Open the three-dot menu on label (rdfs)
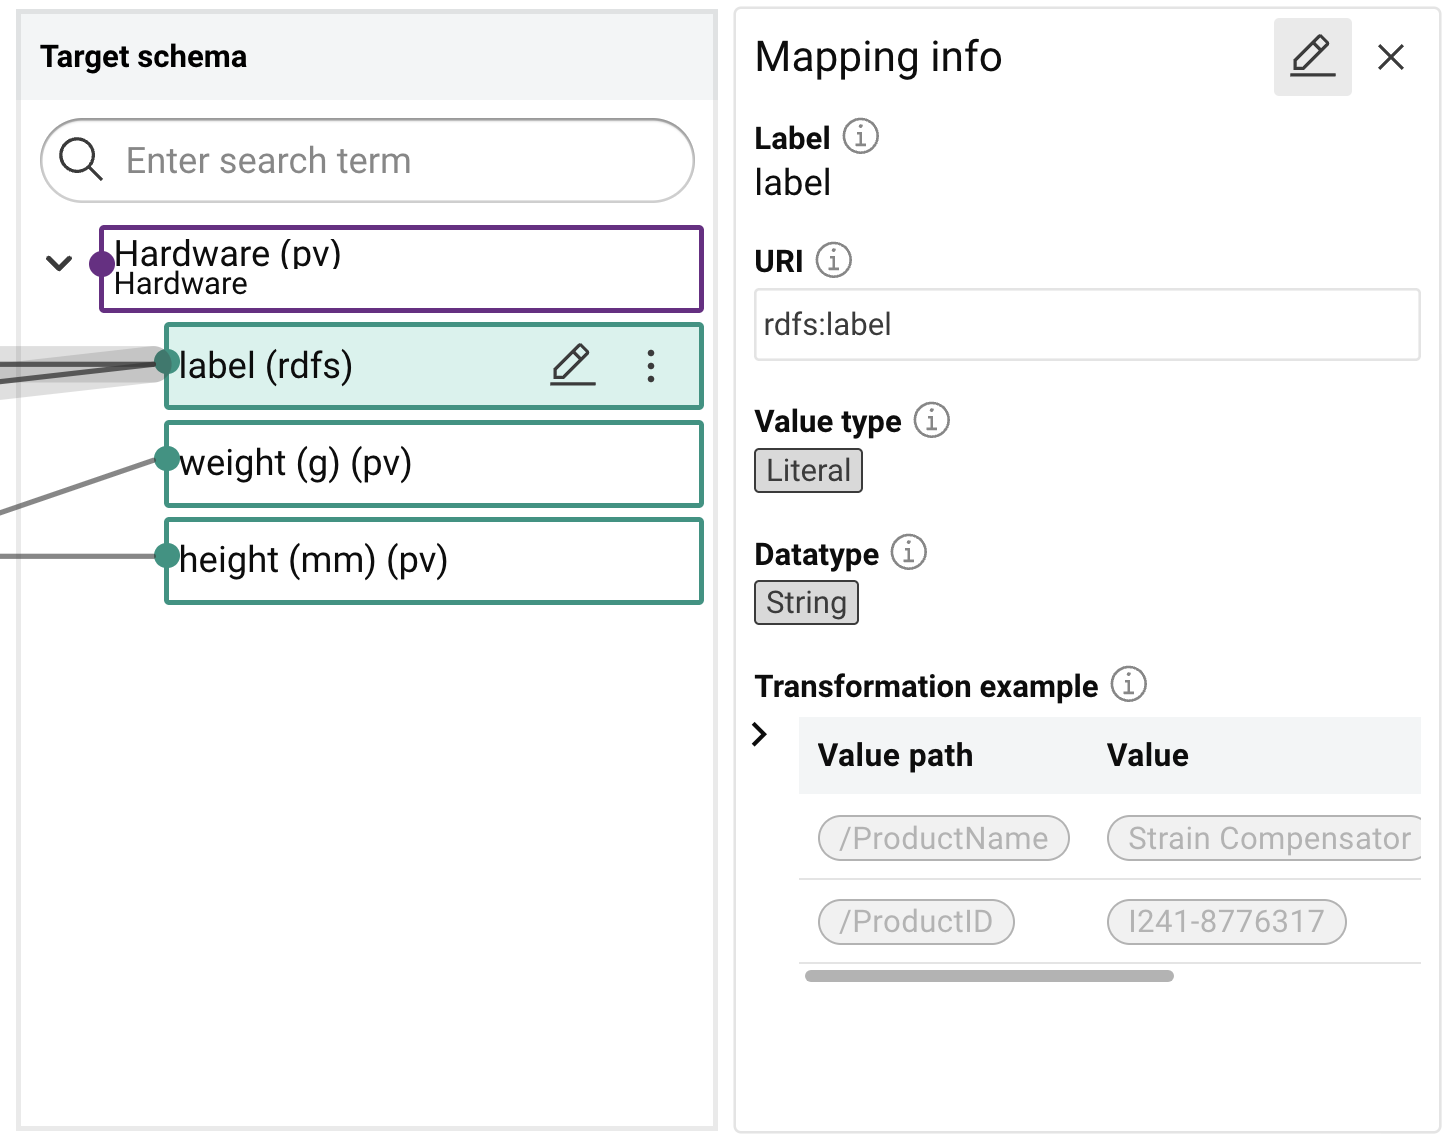 [651, 366]
